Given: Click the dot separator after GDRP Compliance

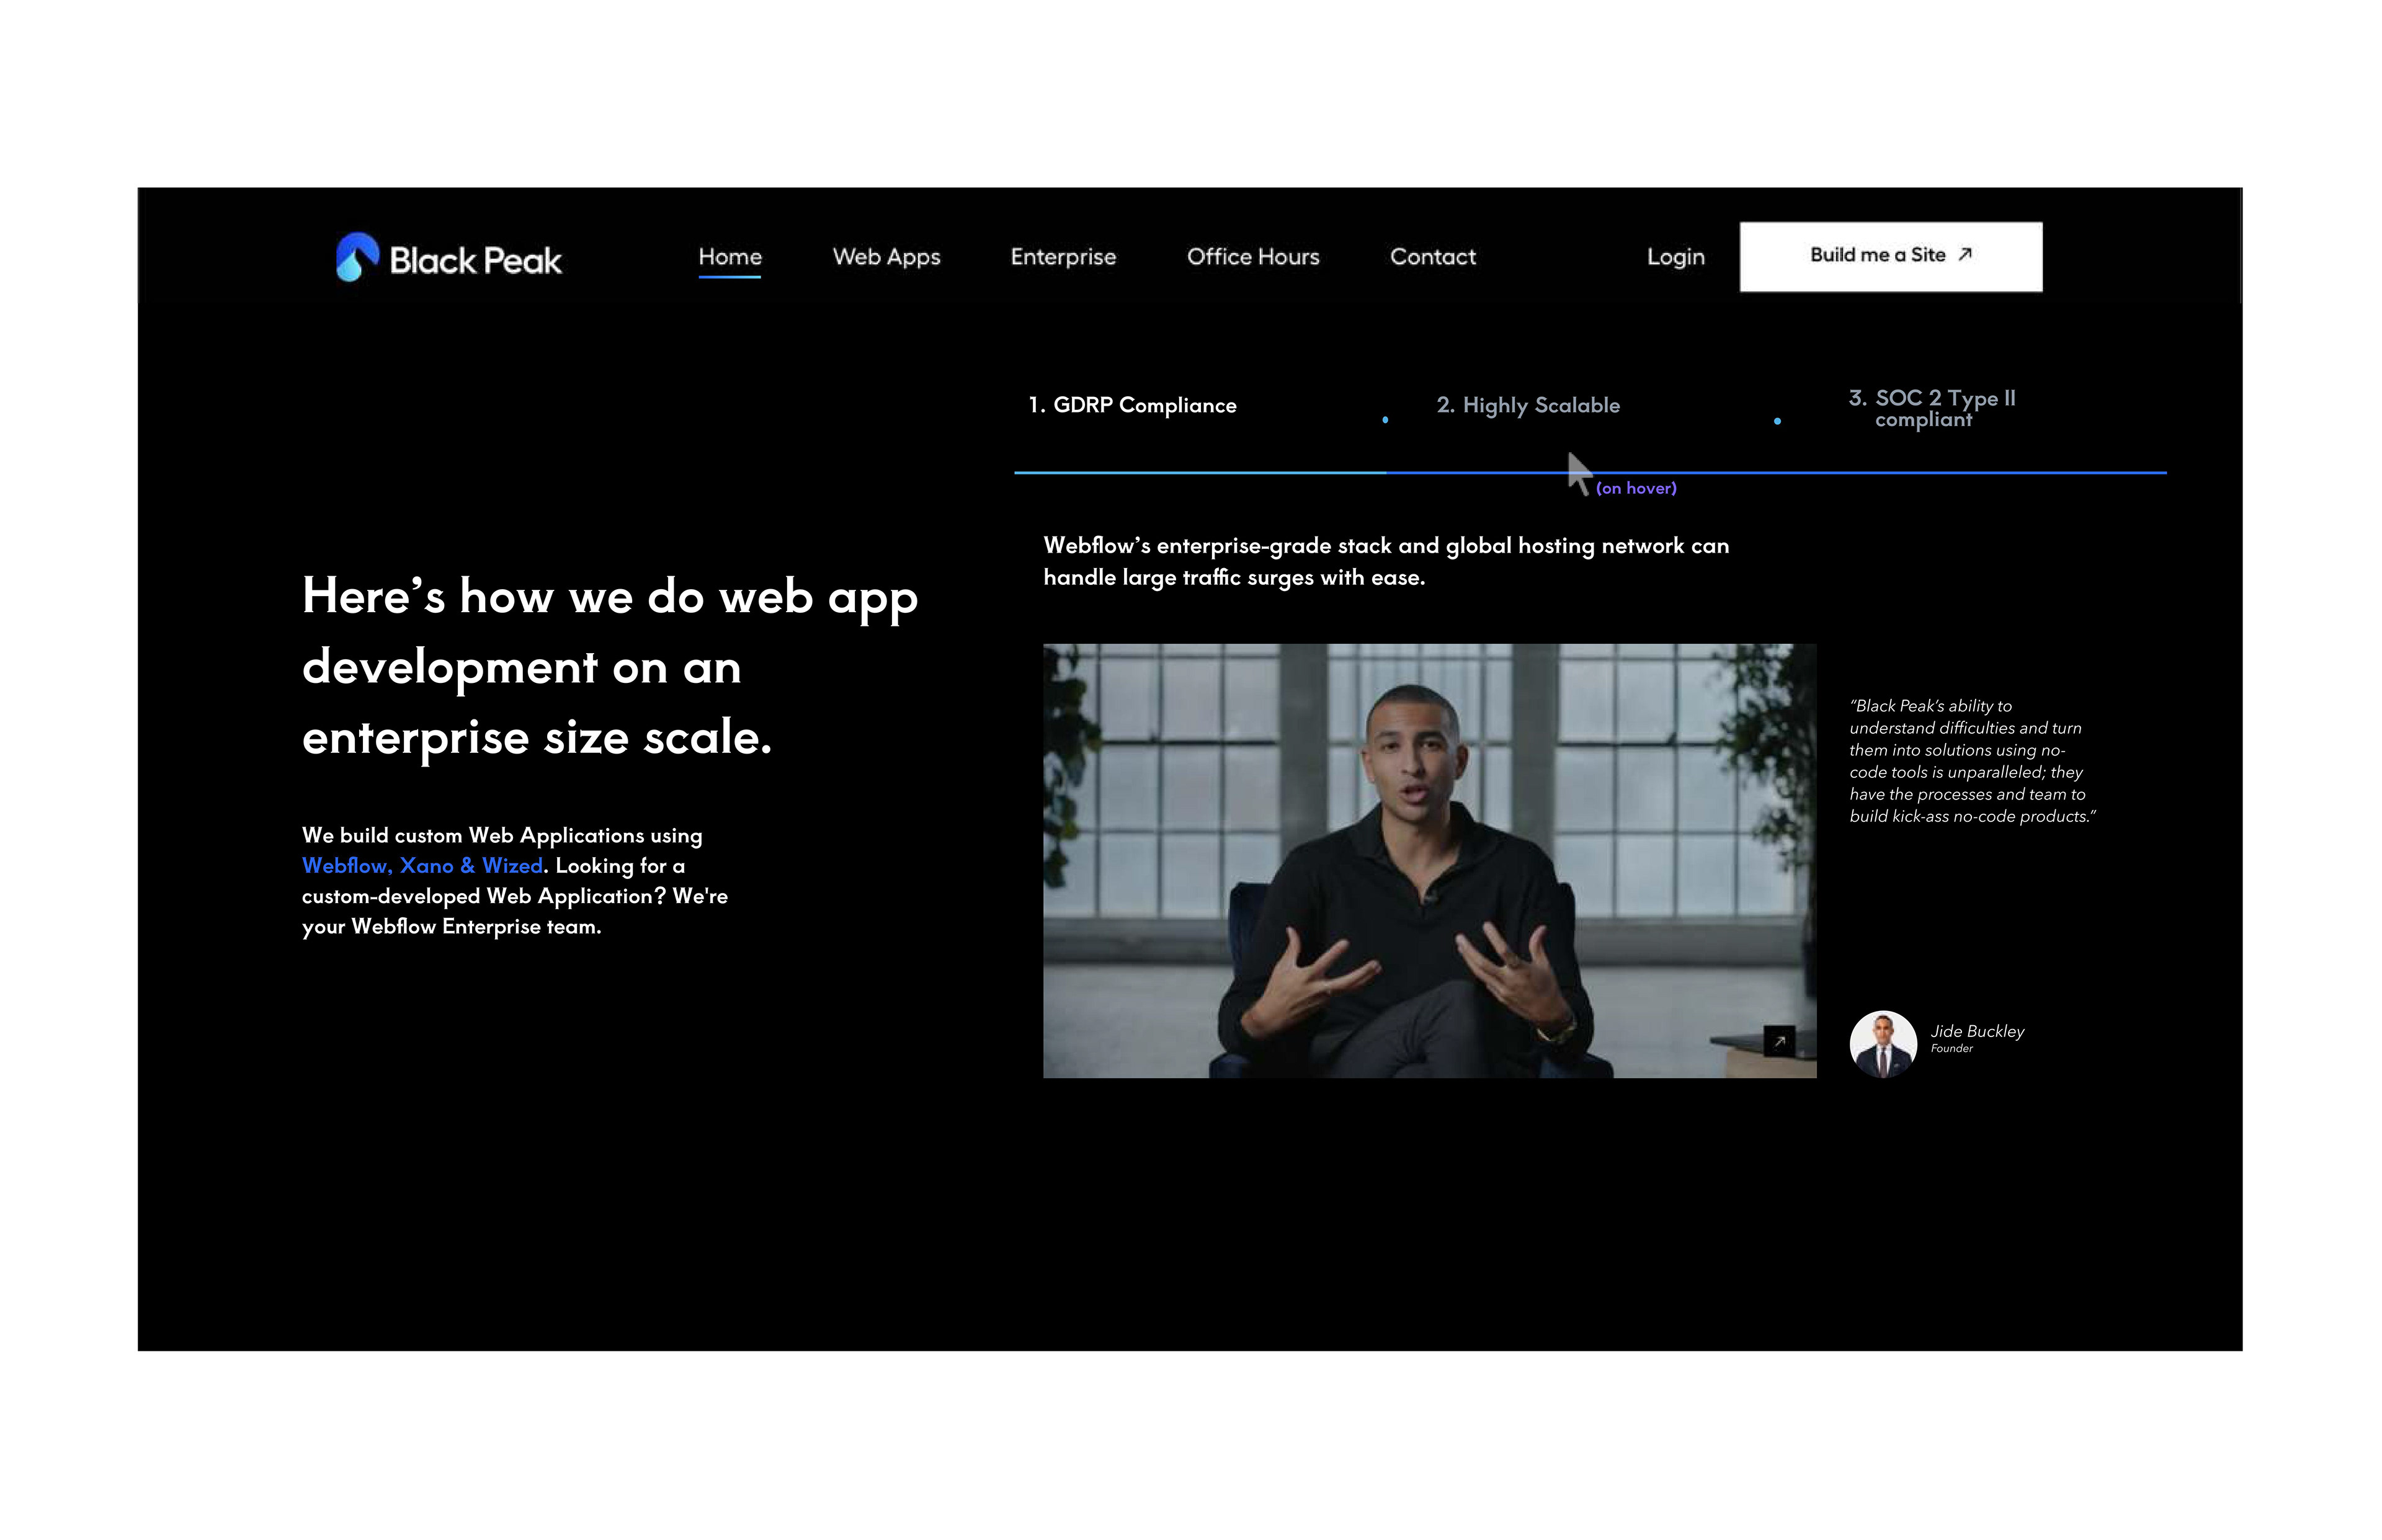Looking at the screenshot, I should click(1385, 420).
